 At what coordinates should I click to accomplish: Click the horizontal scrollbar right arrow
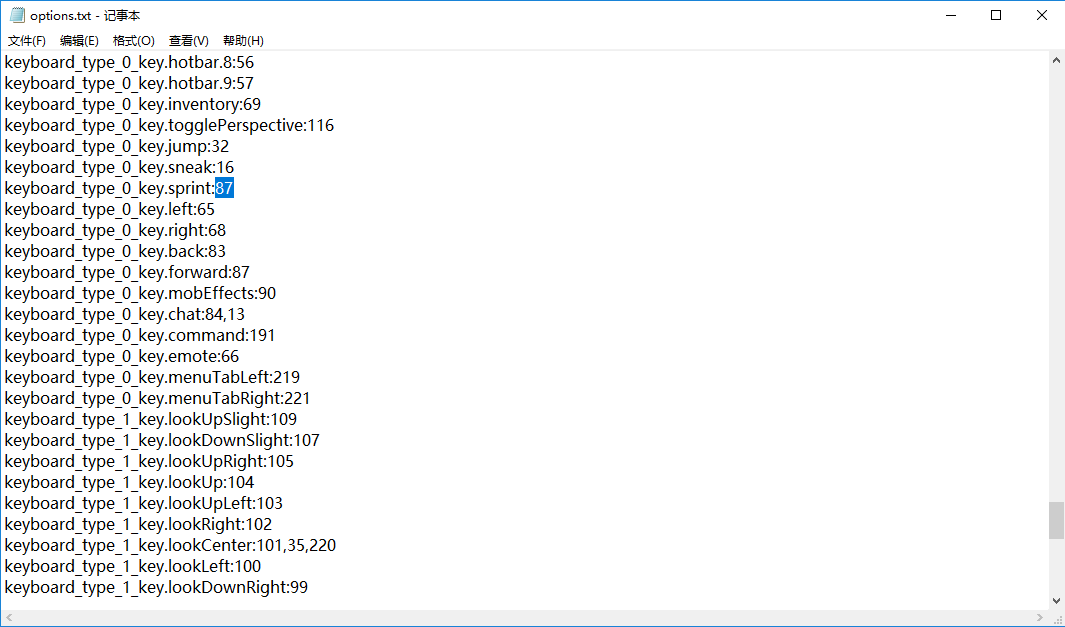[x=1040, y=617]
